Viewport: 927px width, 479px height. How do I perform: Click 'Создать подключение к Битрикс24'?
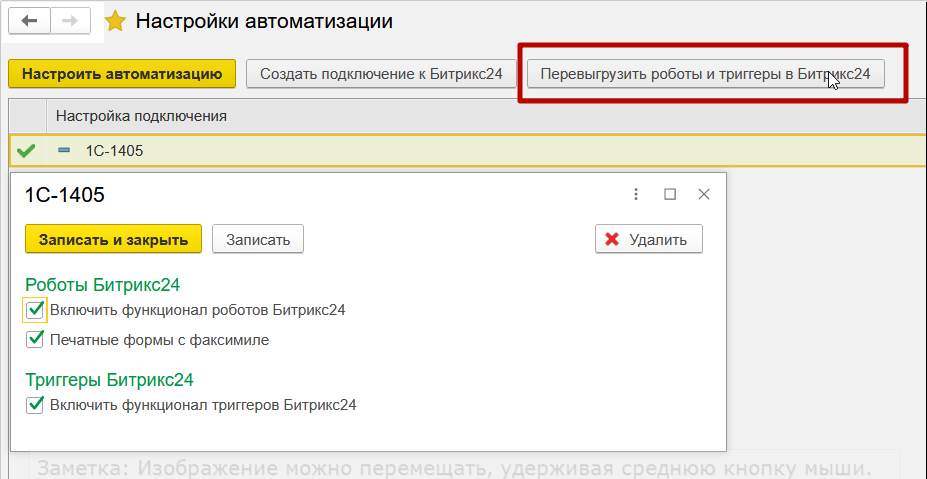coord(381,74)
